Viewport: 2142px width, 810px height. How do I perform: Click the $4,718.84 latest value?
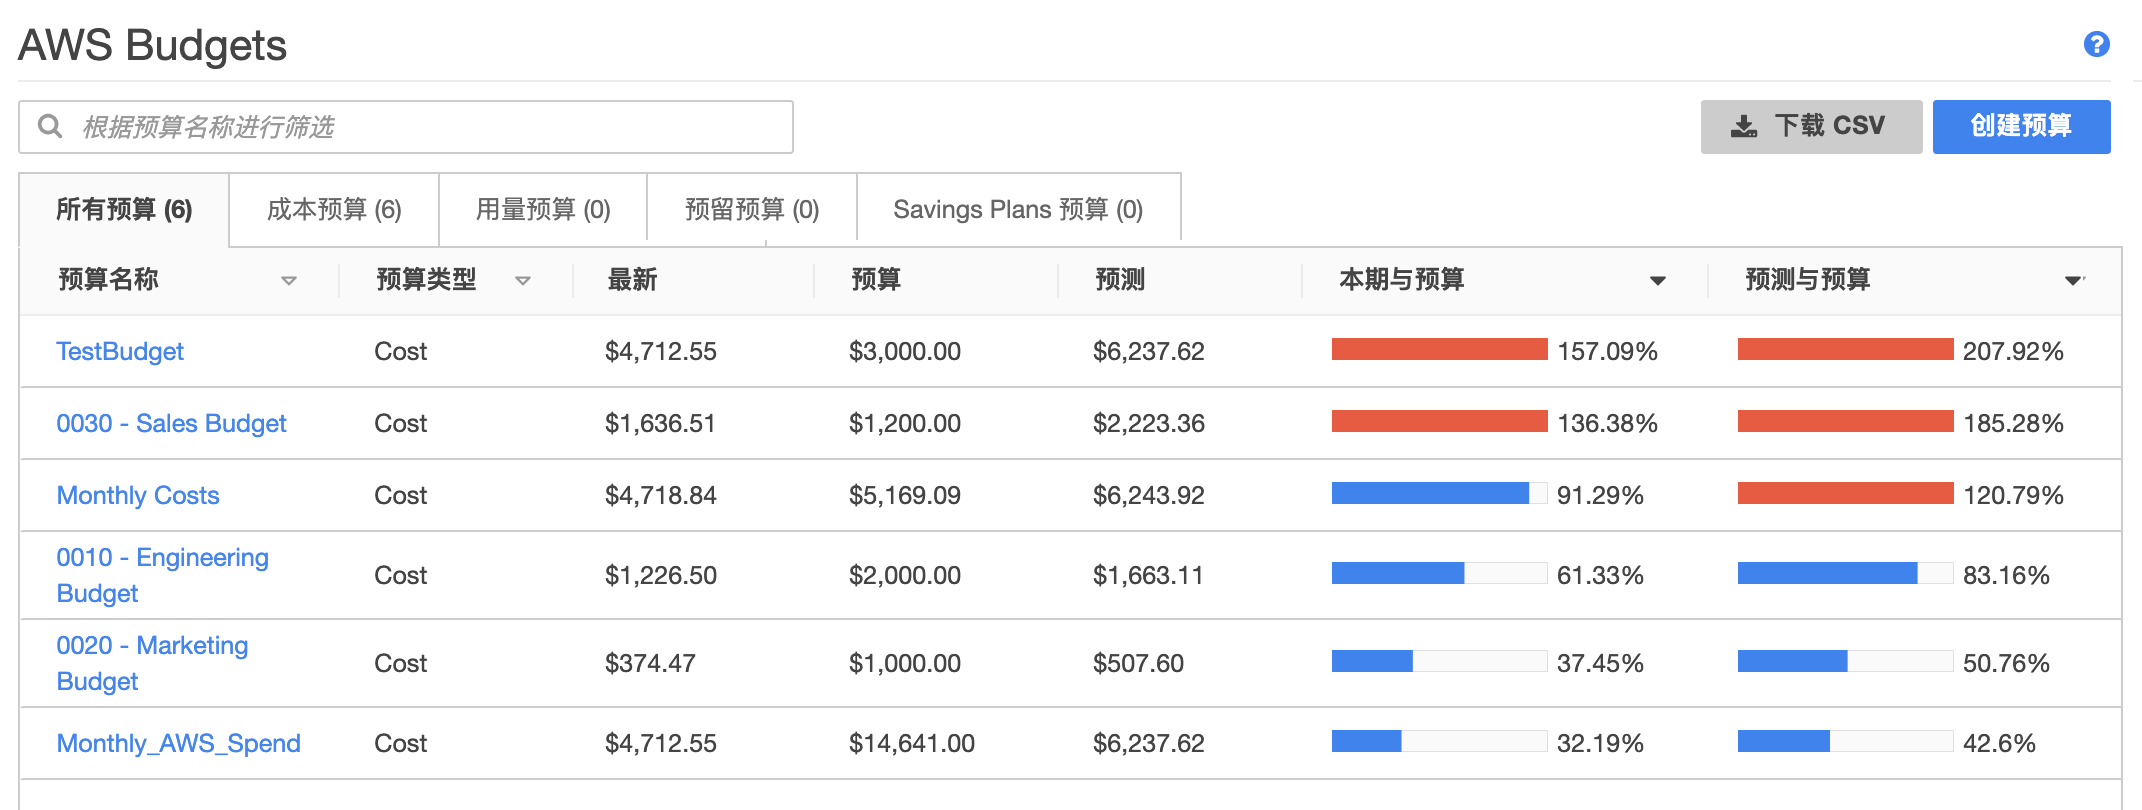point(661,495)
